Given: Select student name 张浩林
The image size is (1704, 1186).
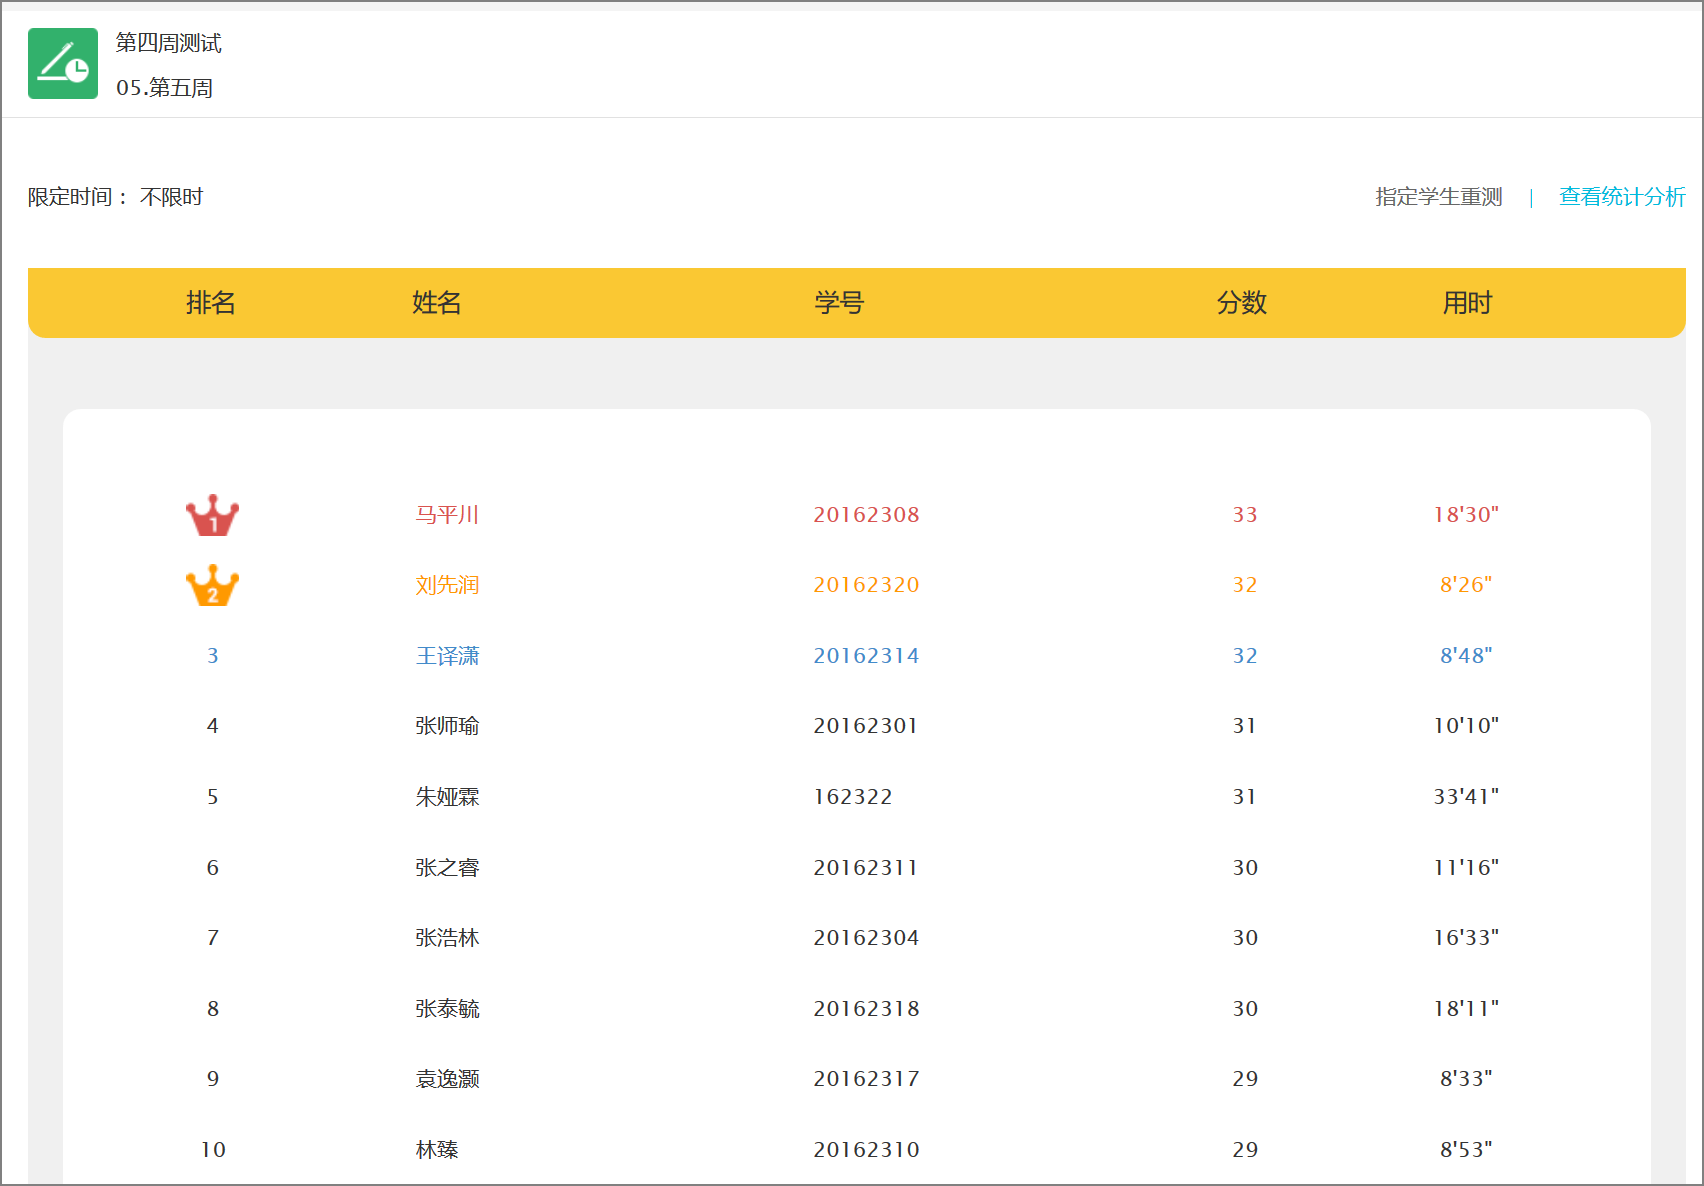Looking at the screenshot, I should click(447, 938).
